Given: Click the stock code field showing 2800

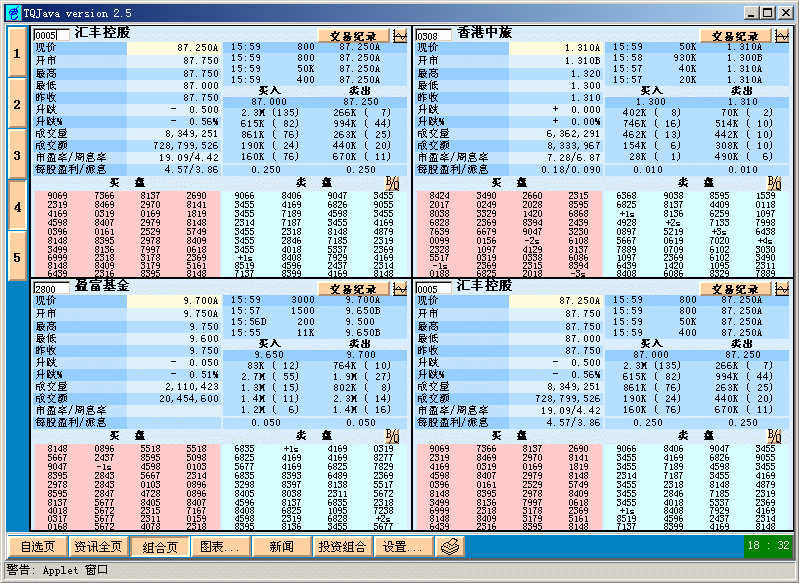Looking at the screenshot, I should [x=51, y=289].
